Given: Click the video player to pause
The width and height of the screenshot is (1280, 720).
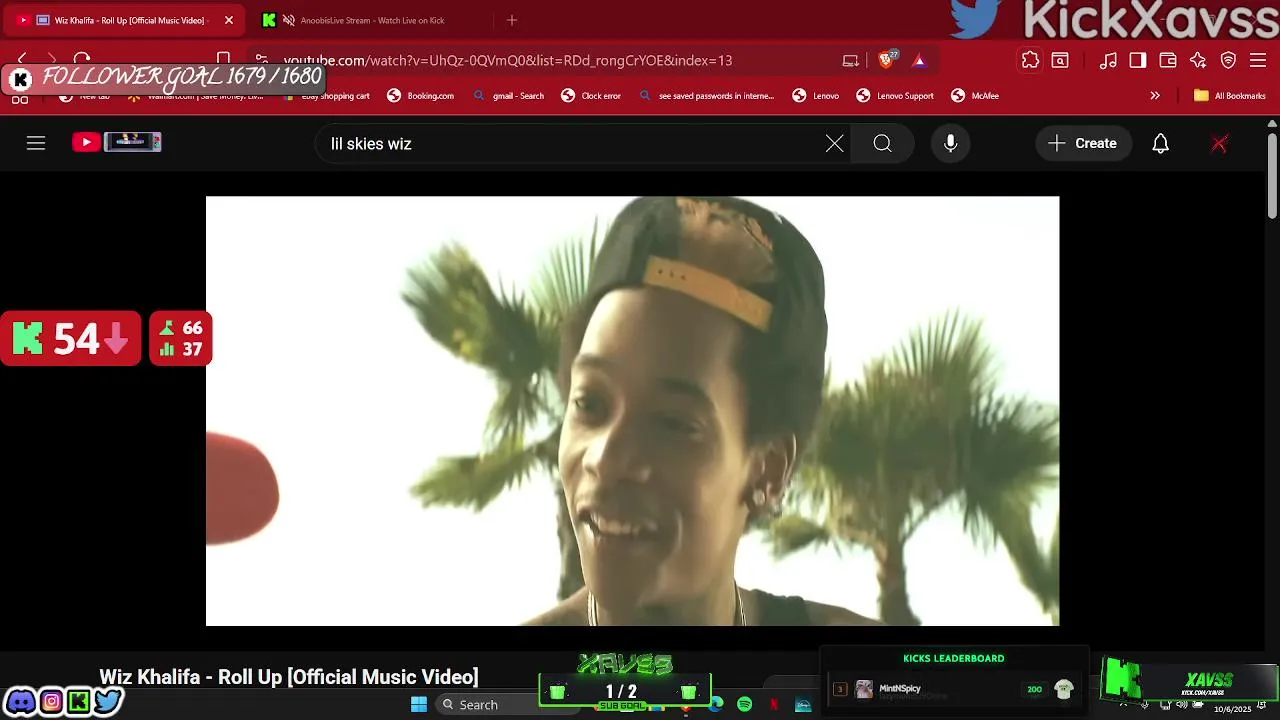Looking at the screenshot, I should tap(632, 411).
